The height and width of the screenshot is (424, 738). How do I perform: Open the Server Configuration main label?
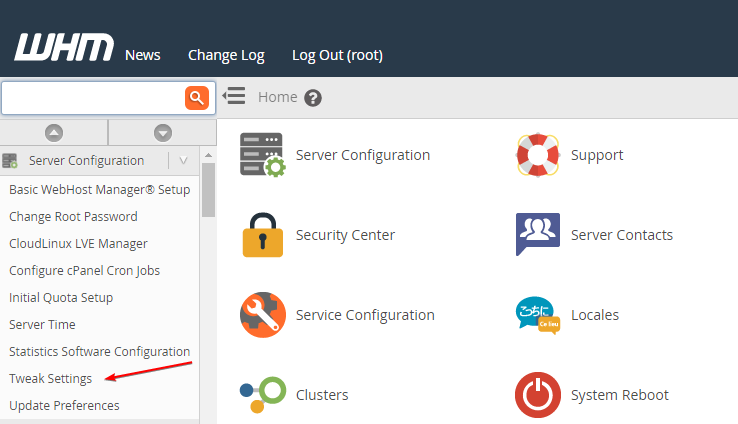click(x=363, y=155)
